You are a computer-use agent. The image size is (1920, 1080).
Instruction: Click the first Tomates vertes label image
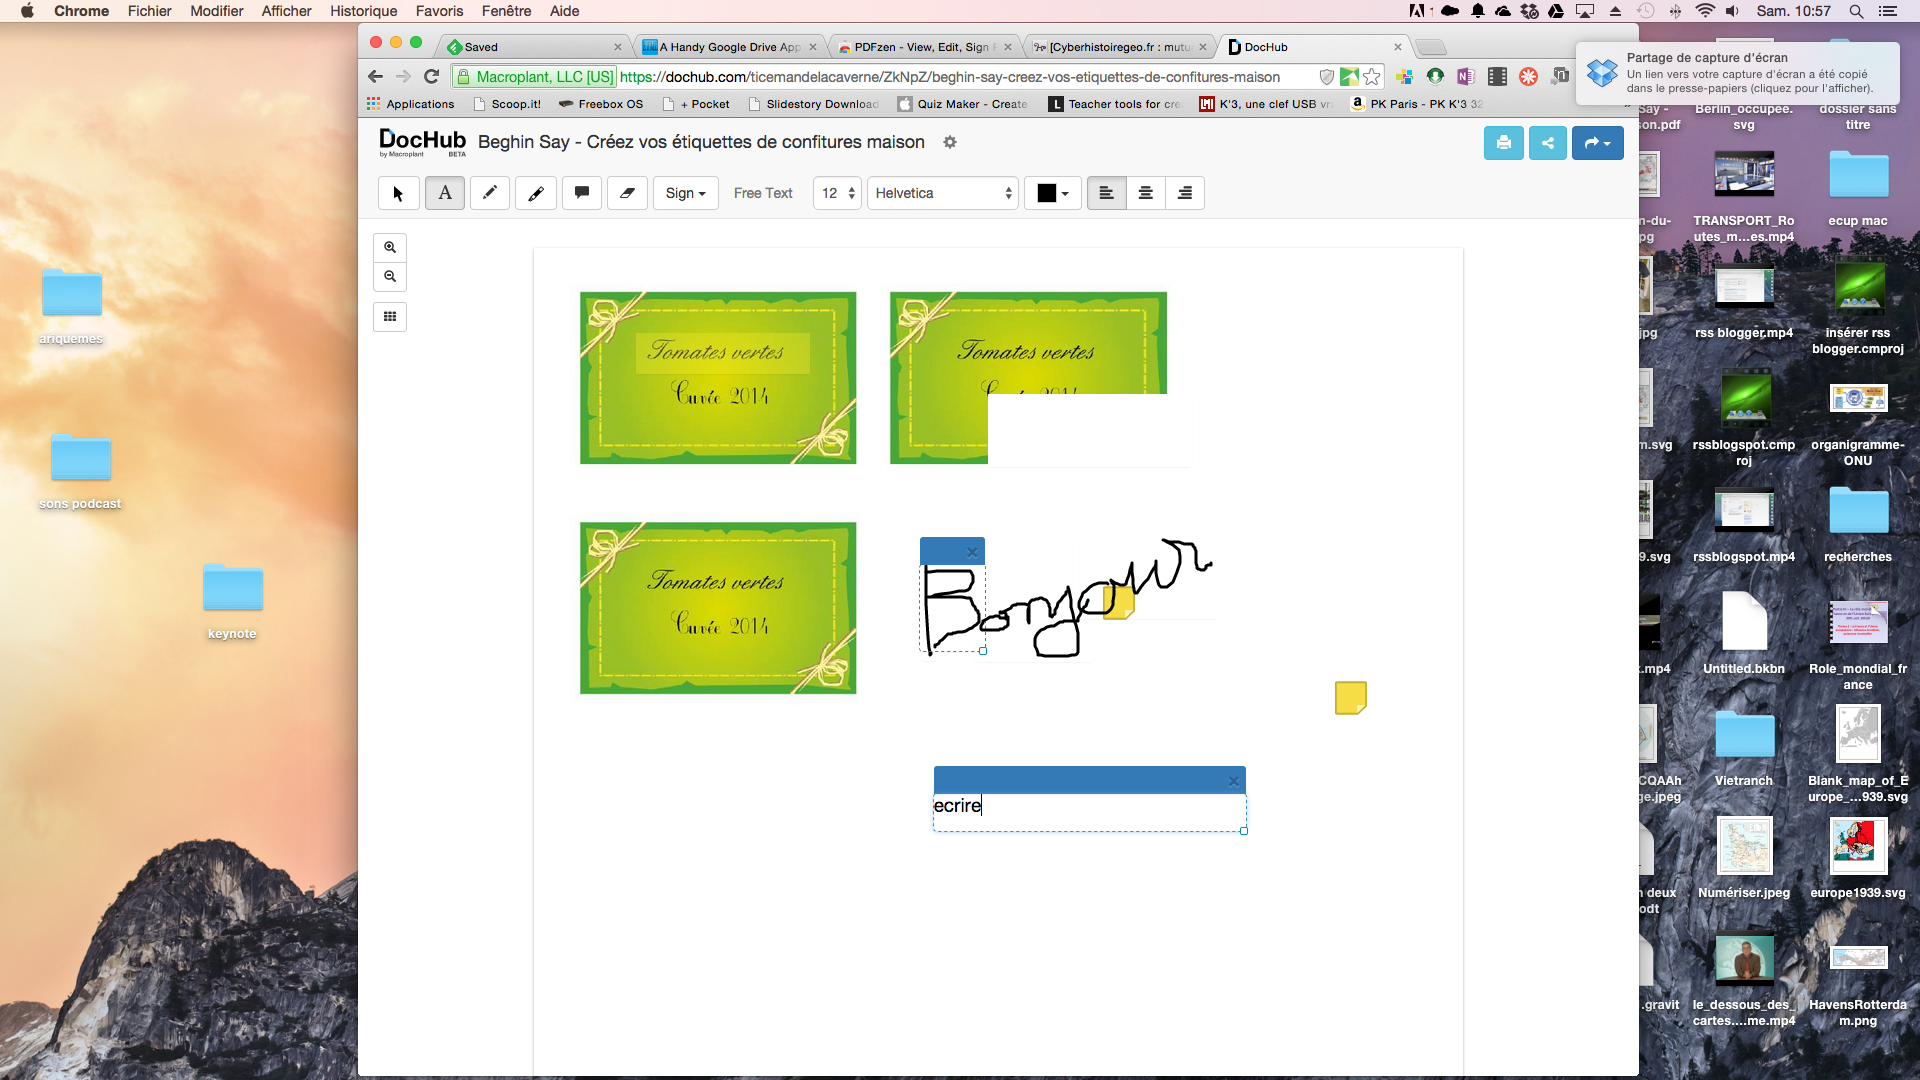point(718,378)
